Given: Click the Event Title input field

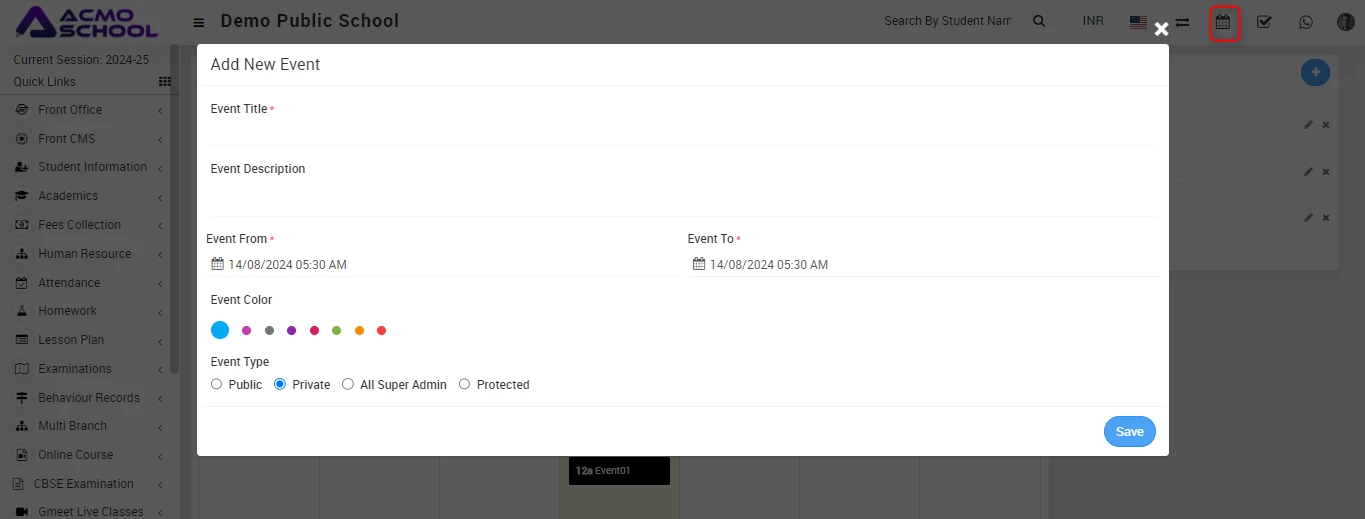Looking at the screenshot, I should (x=683, y=131).
